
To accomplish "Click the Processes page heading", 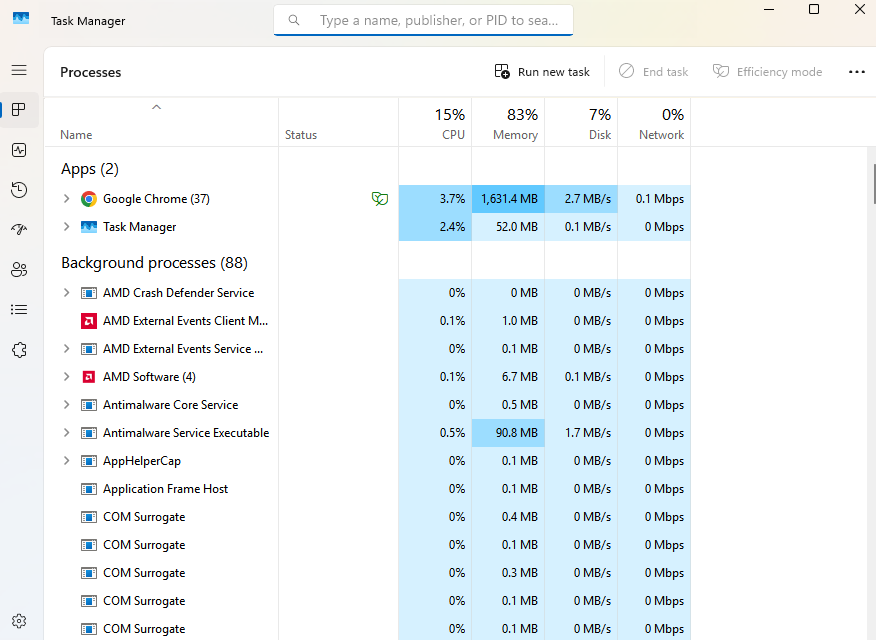I will pos(91,72).
